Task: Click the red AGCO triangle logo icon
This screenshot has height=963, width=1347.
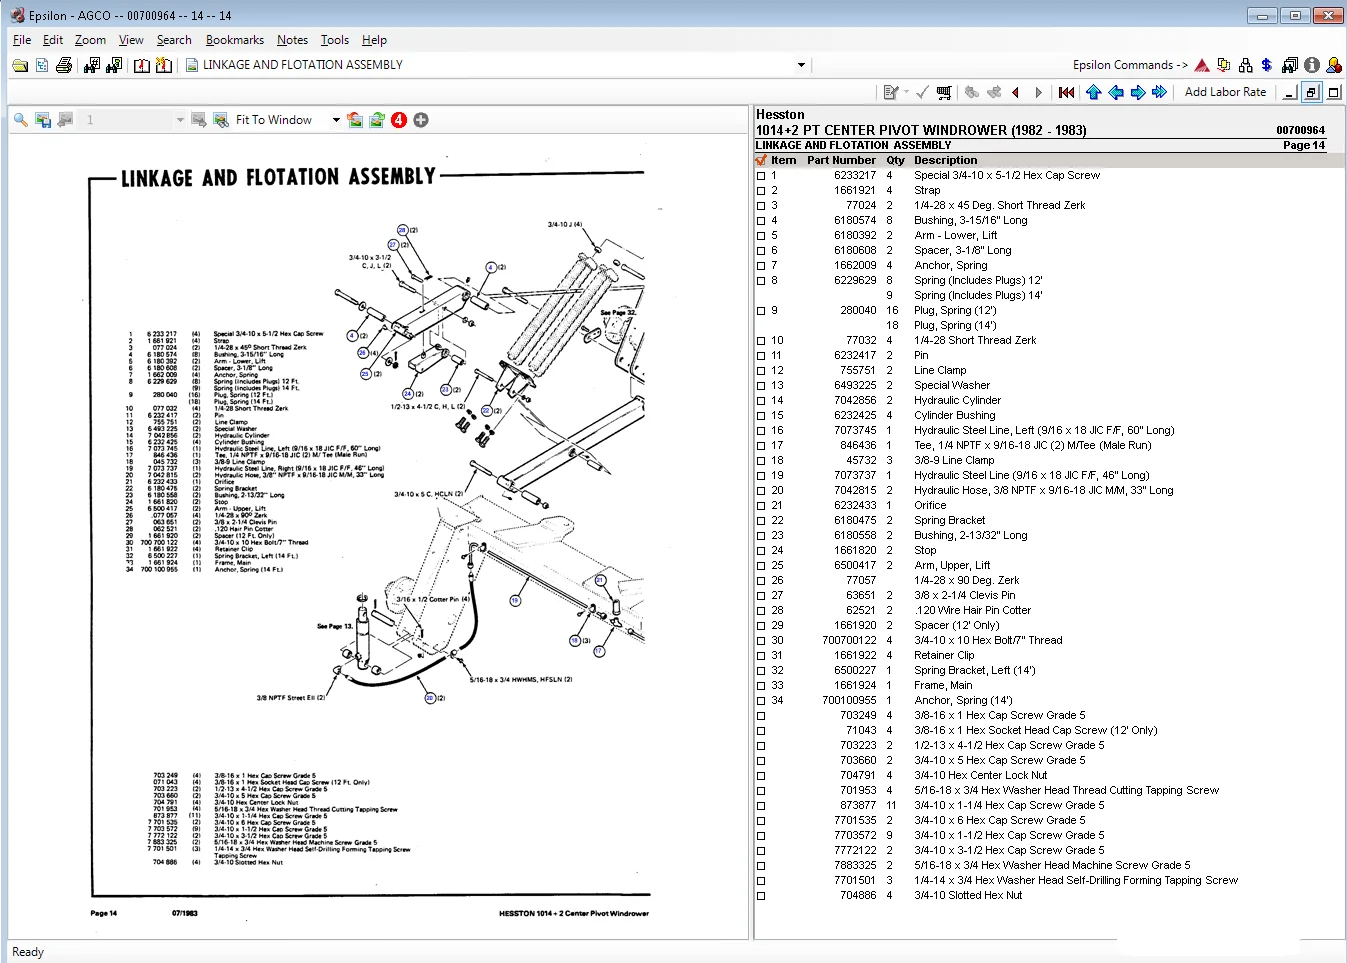Action: [1202, 65]
